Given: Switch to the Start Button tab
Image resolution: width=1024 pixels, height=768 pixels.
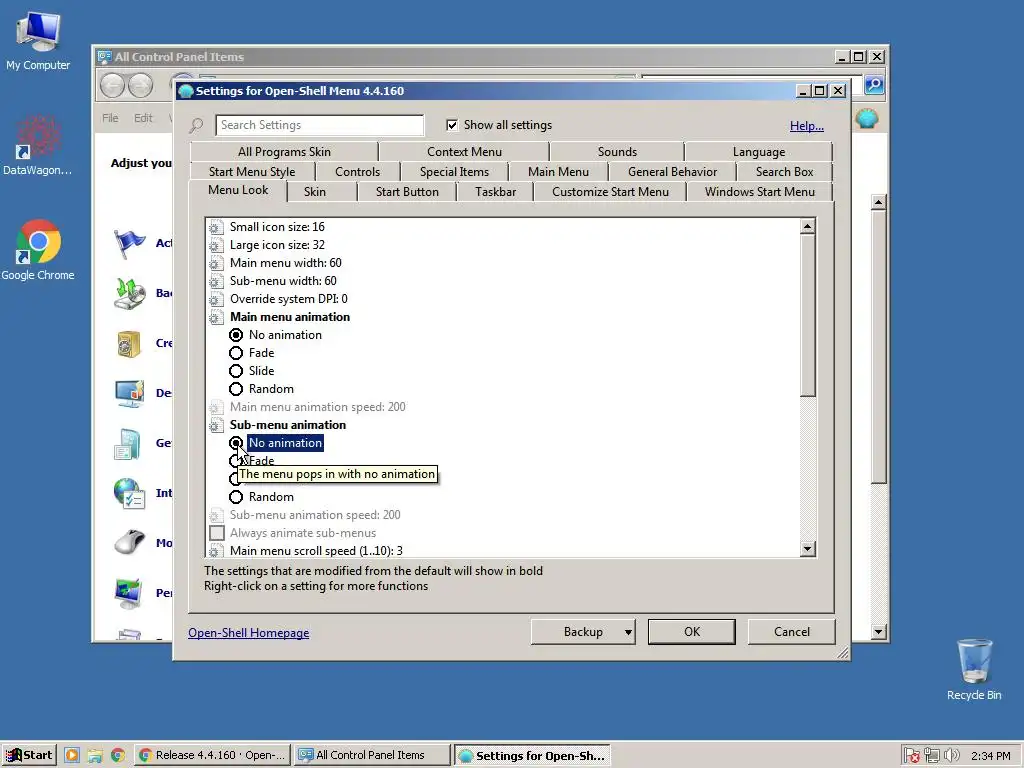Looking at the screenshot, I should click(407, 191).
